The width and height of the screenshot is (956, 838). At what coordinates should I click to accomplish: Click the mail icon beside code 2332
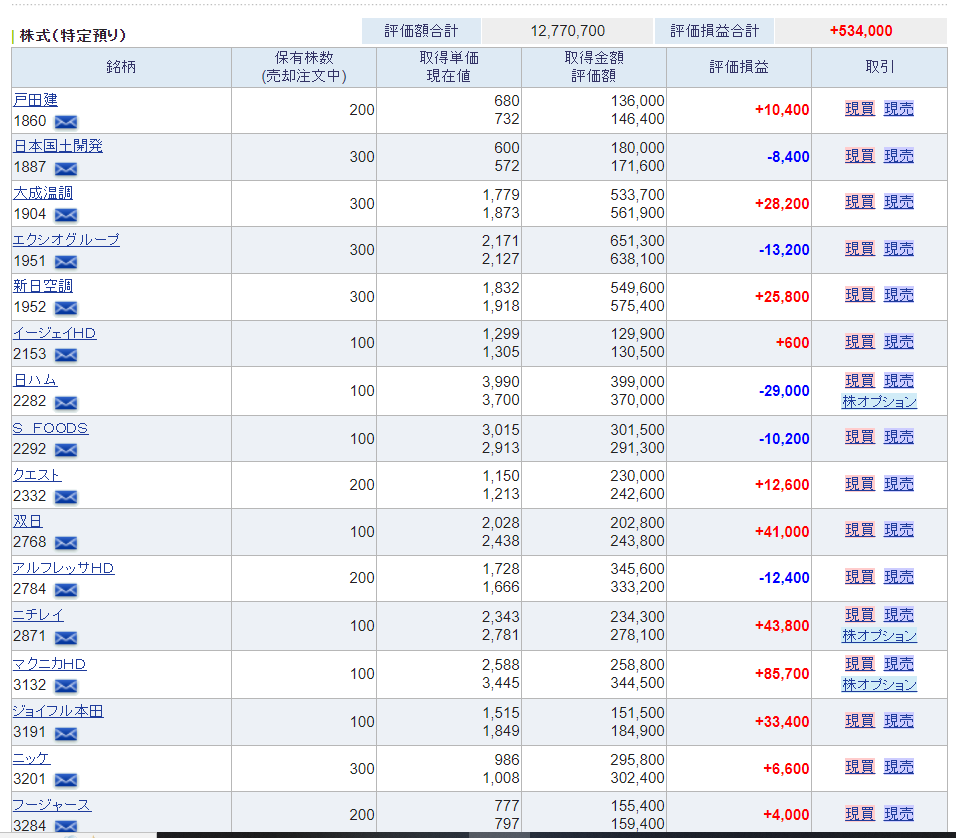[x=66, y=497]
